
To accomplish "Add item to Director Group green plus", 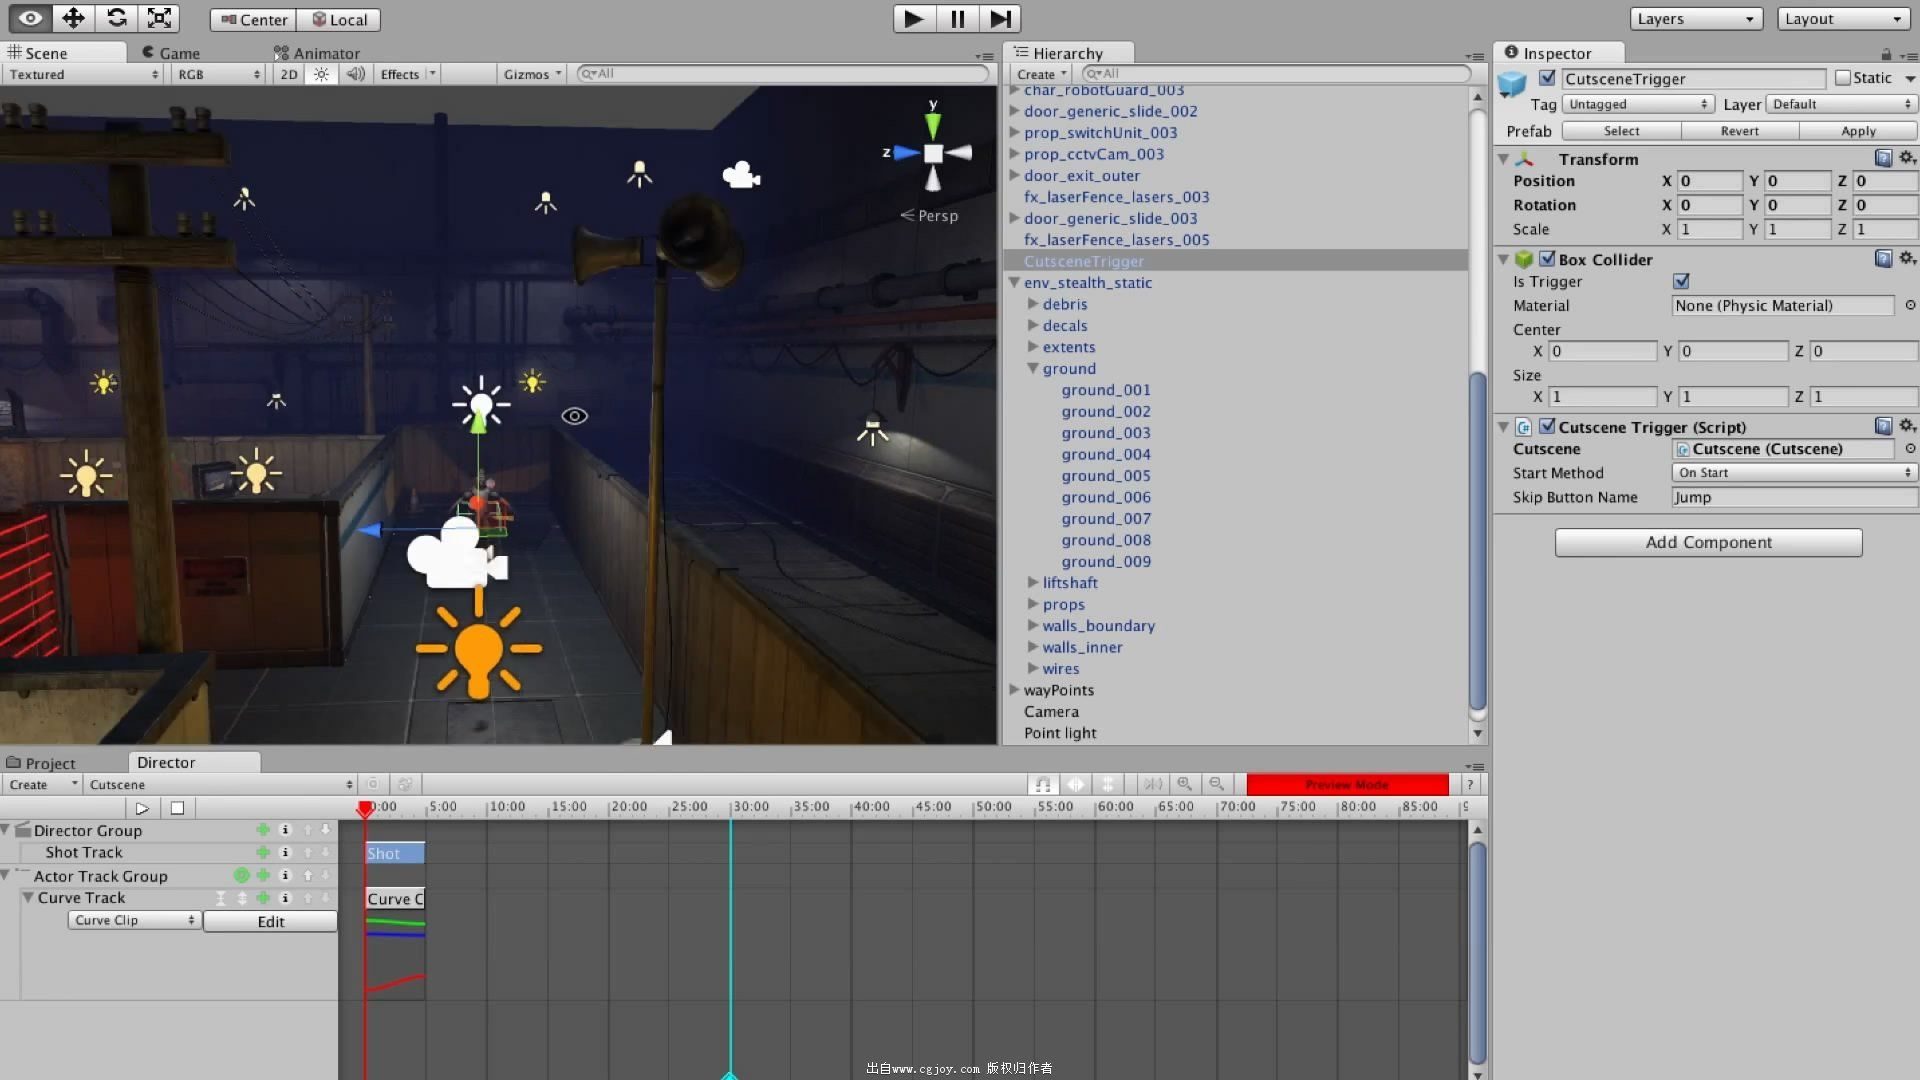I will pyautogui.click(x=263, y=830).
